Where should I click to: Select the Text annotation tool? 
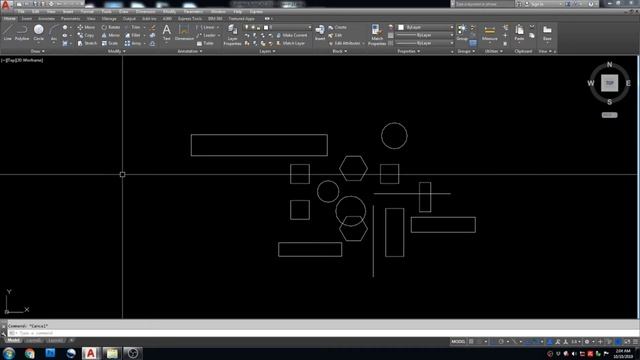point(167,32)
